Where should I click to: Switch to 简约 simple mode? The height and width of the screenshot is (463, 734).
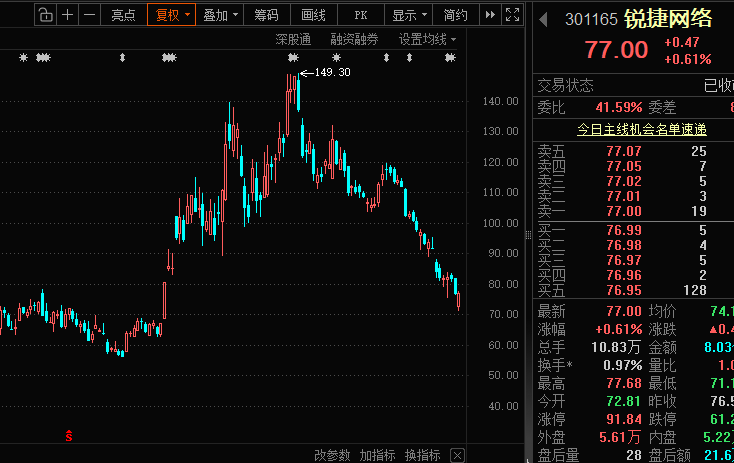coord(455,15)
